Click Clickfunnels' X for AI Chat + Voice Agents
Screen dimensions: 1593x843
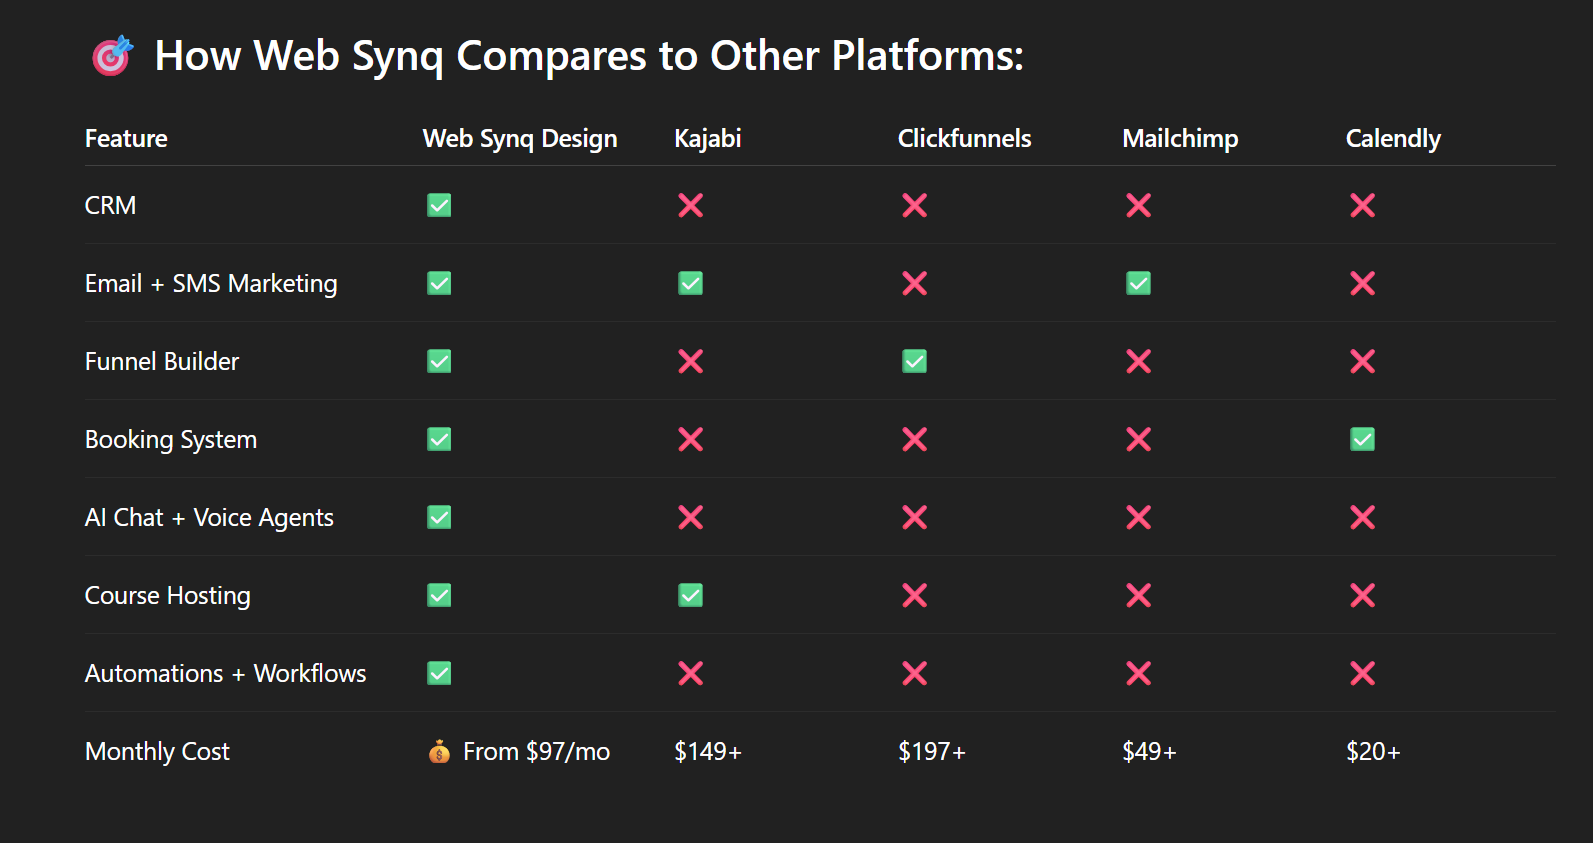tap(915, 517)
